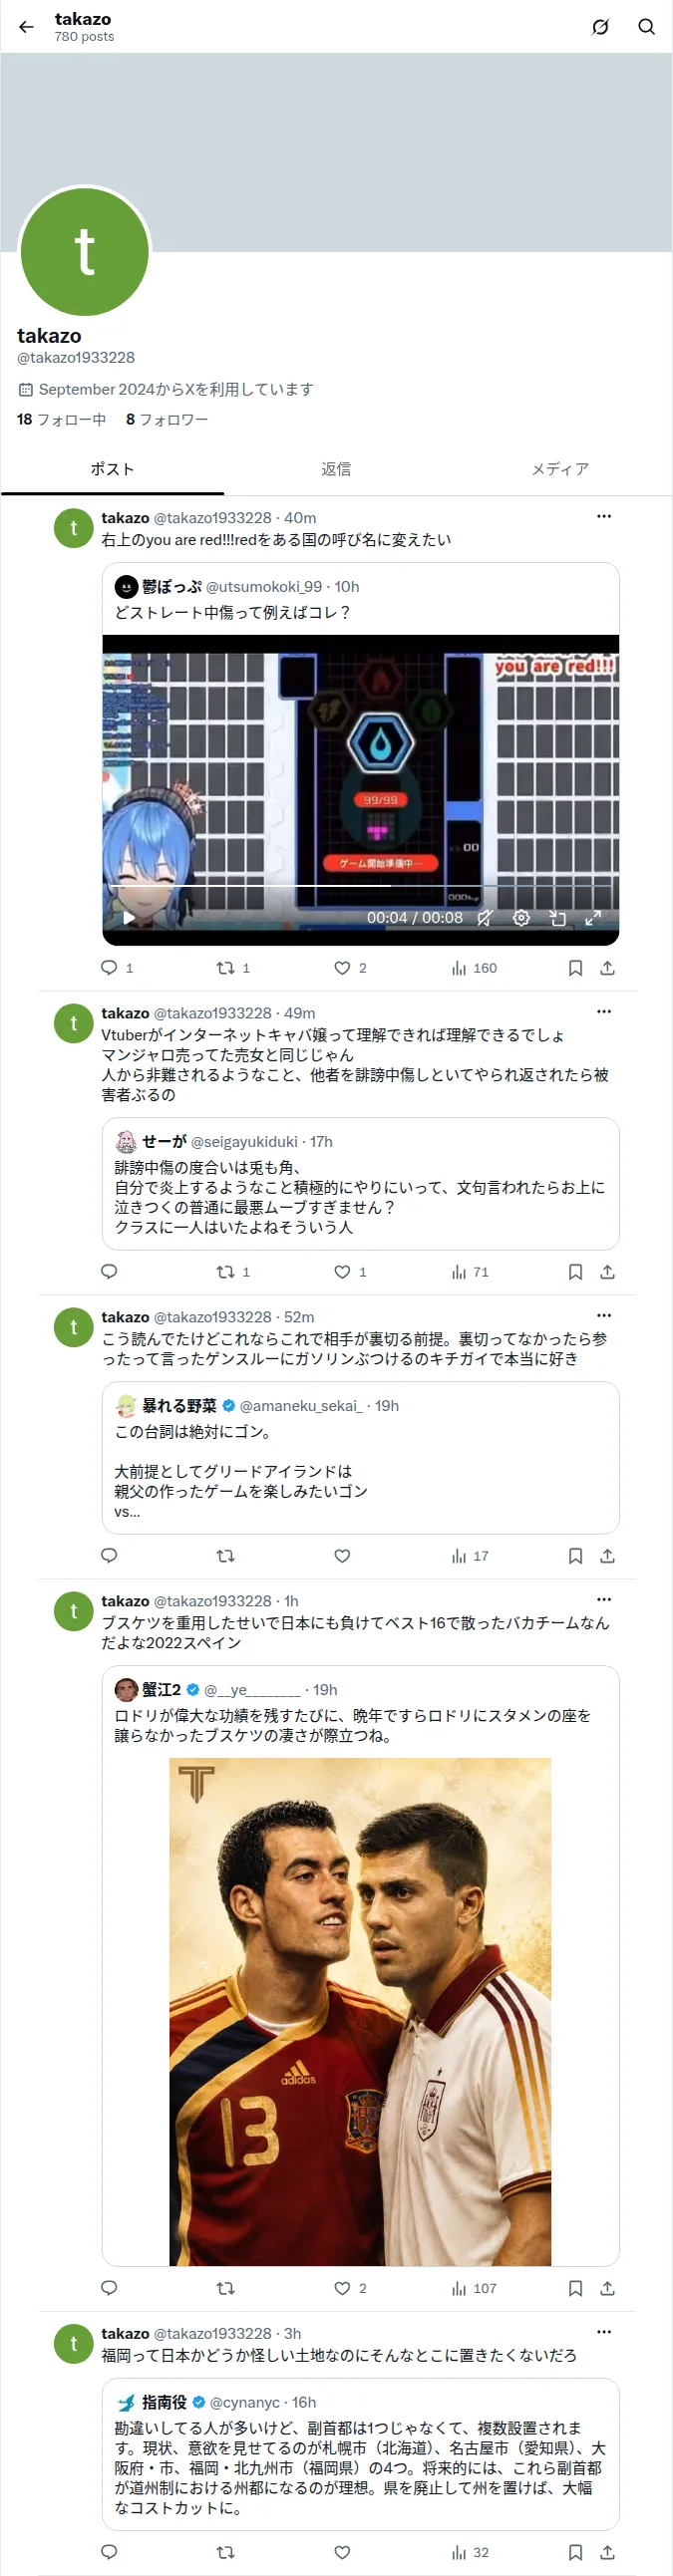Switch to the メディア tab

(x=560, y=469)
